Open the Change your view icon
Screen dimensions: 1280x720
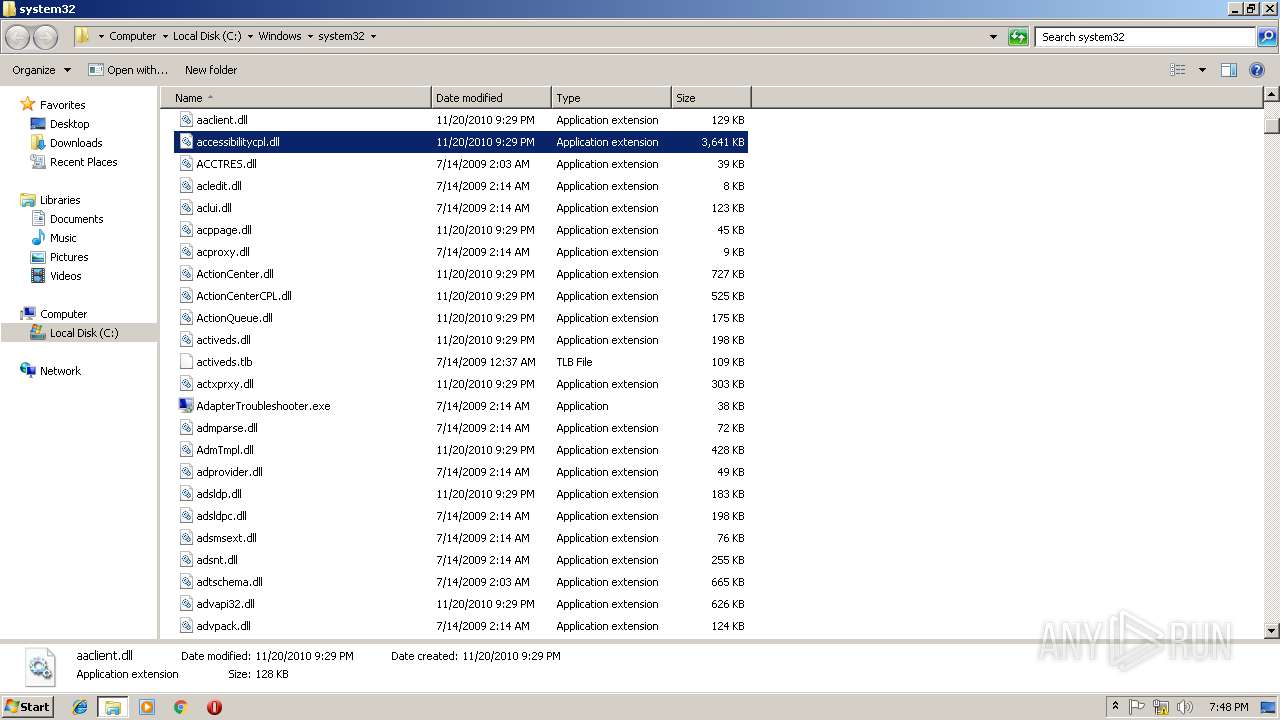[x=1178, y=70]
